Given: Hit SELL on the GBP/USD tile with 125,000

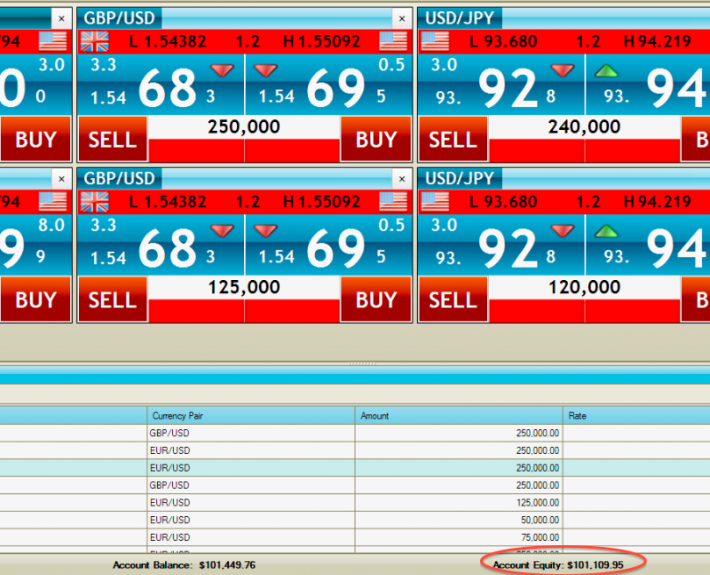Looking at the screenshot, I should point(112,299).
